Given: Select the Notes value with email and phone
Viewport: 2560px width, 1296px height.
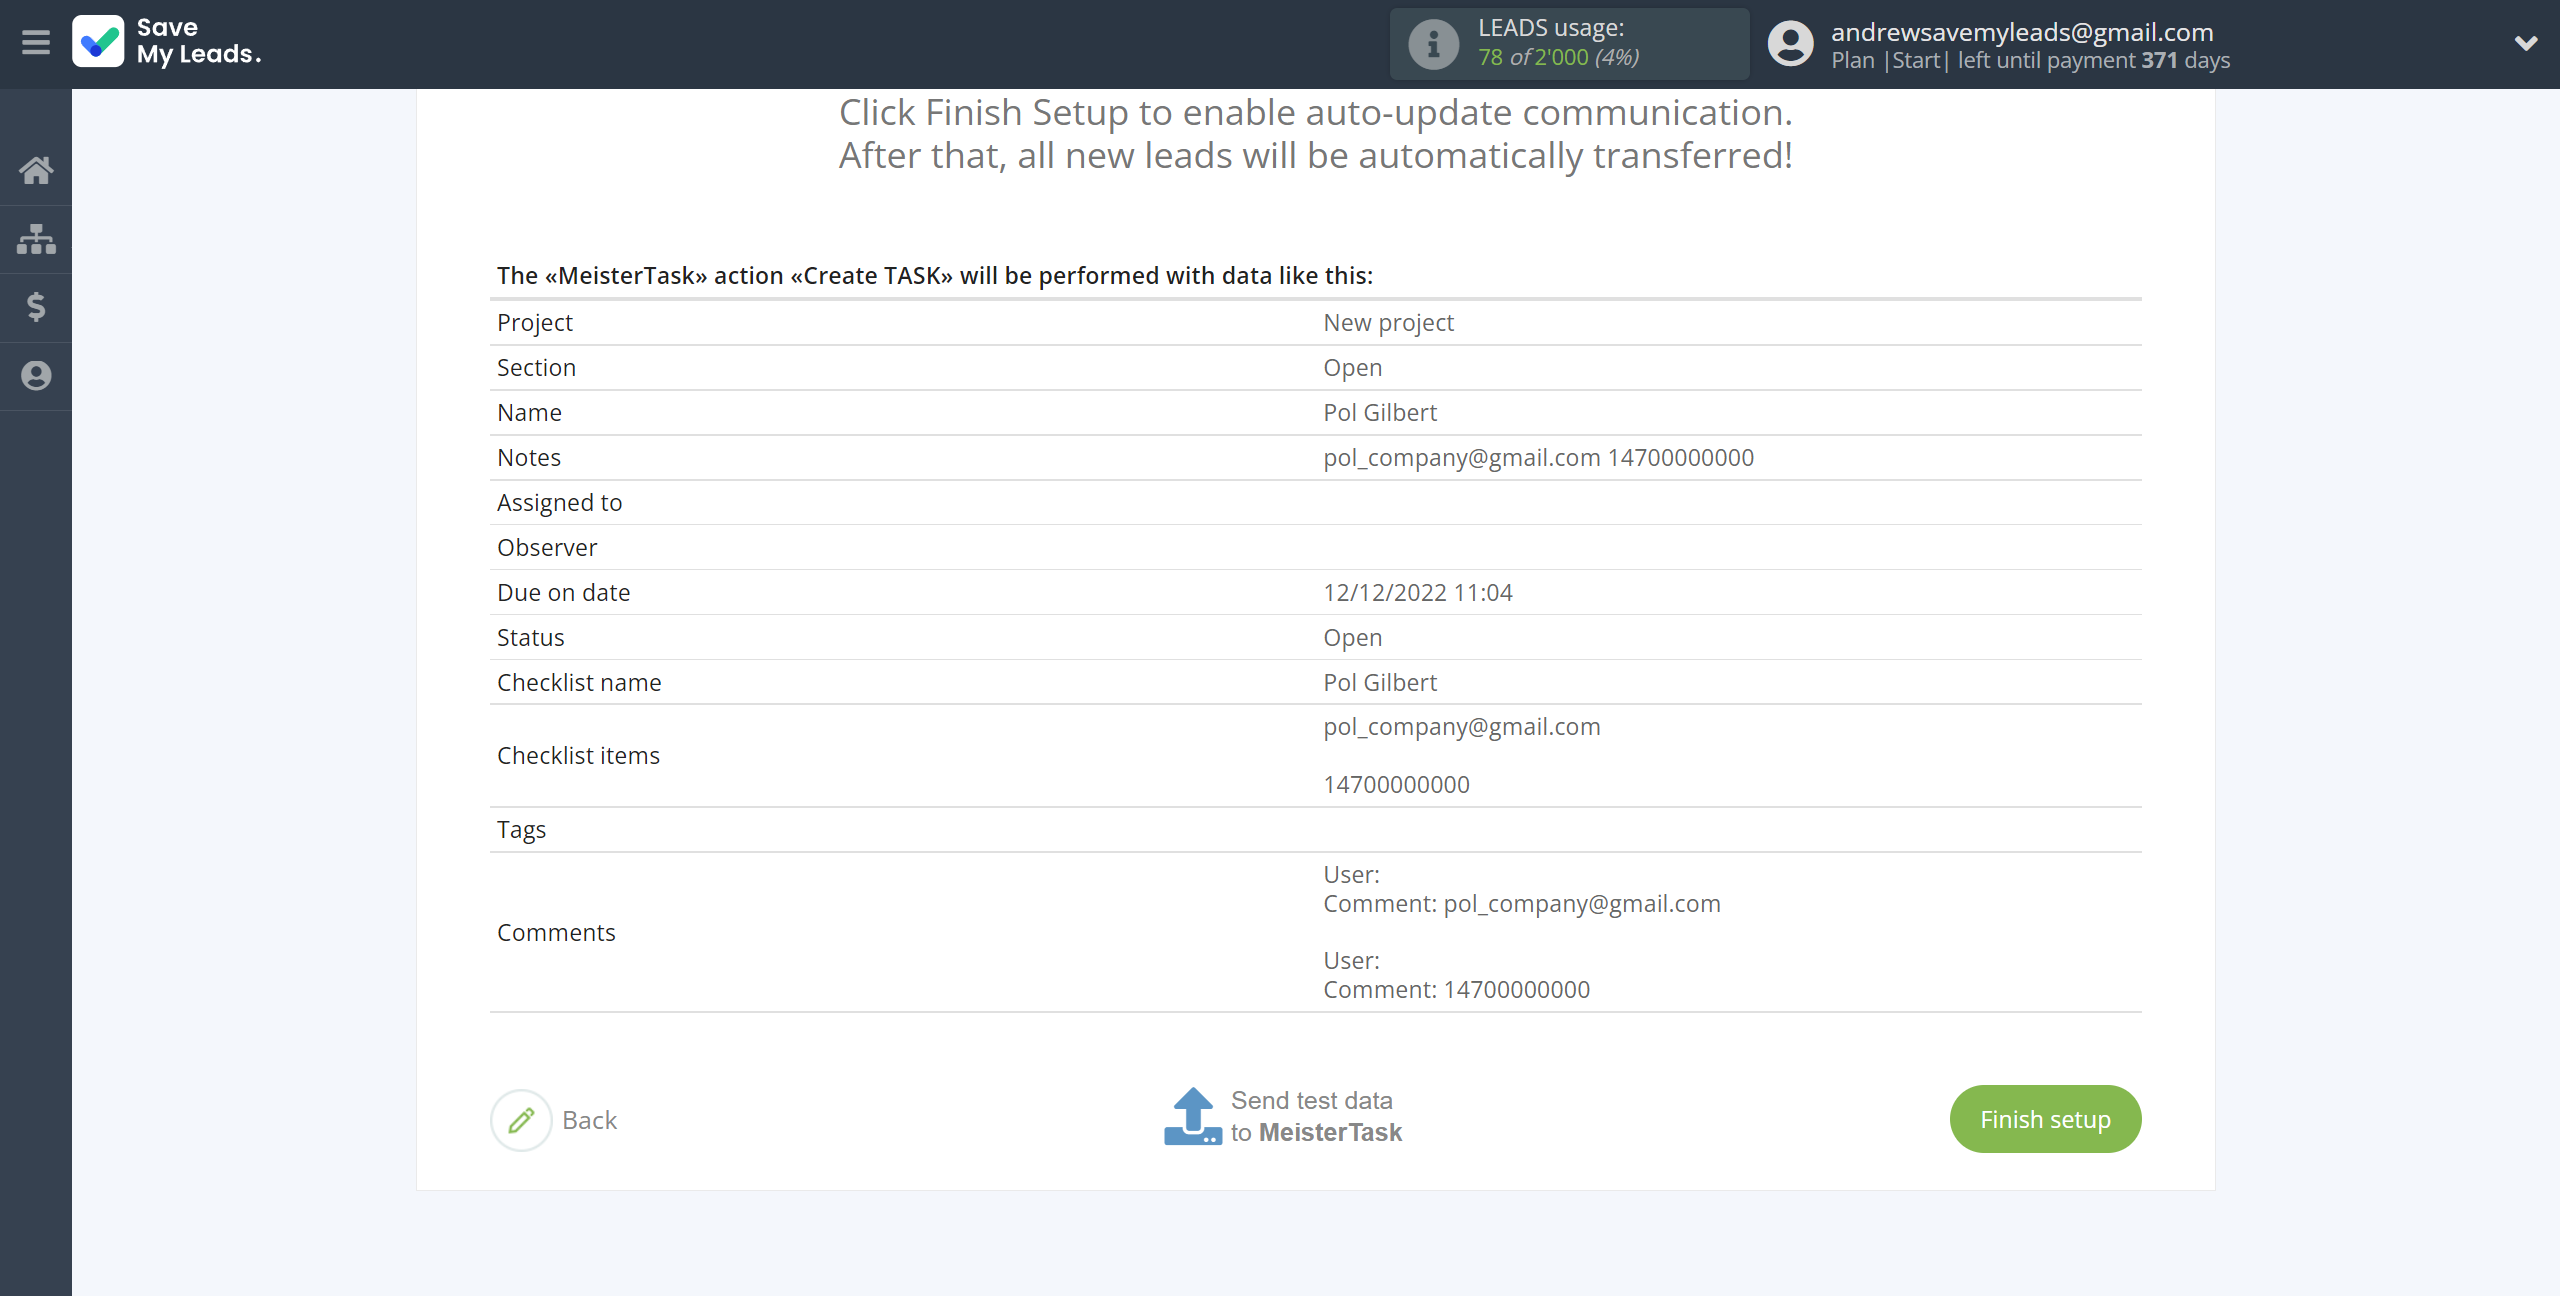Looking at the screenshot, I should click(1538, 458).
